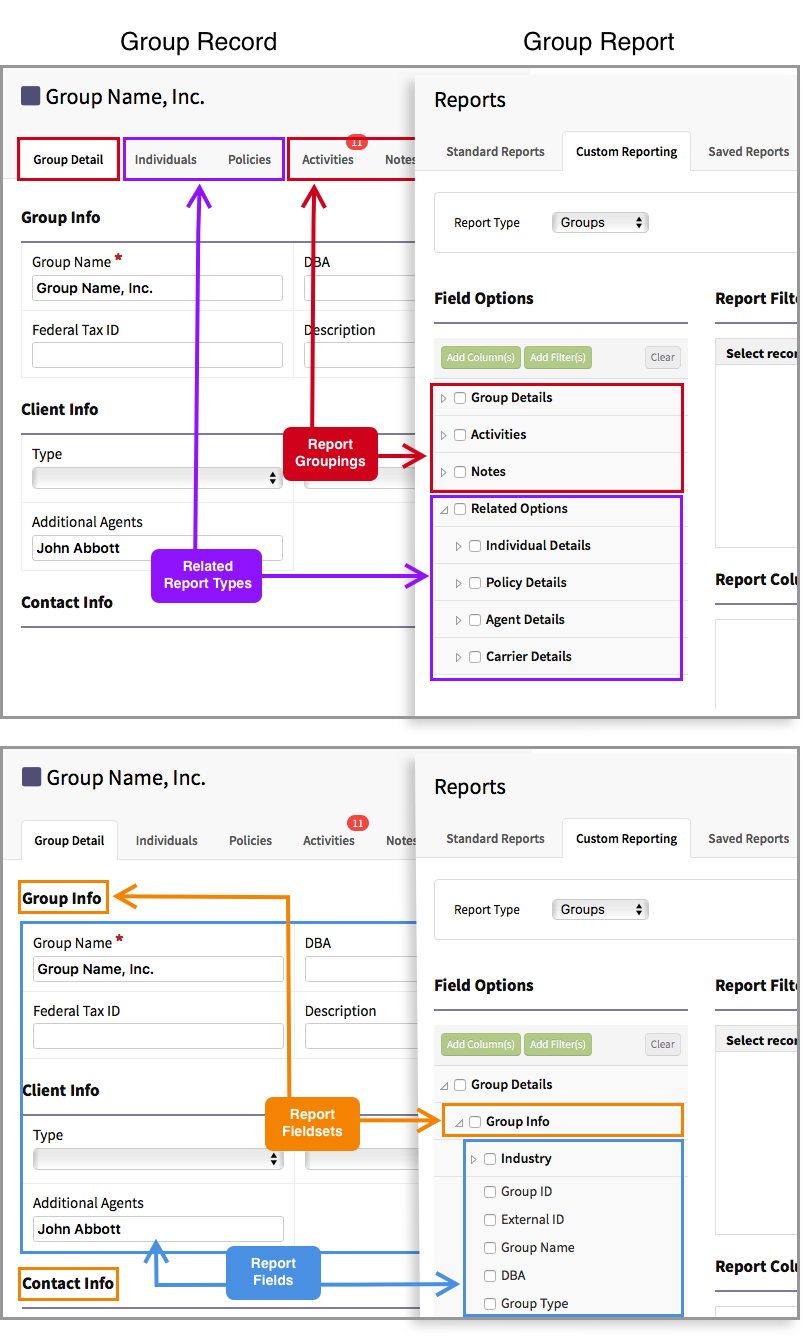The image size is (803, 1336).
Task: Enable the Individual Details checkbox
Action: pyautogui.click(x=474, y=545)
